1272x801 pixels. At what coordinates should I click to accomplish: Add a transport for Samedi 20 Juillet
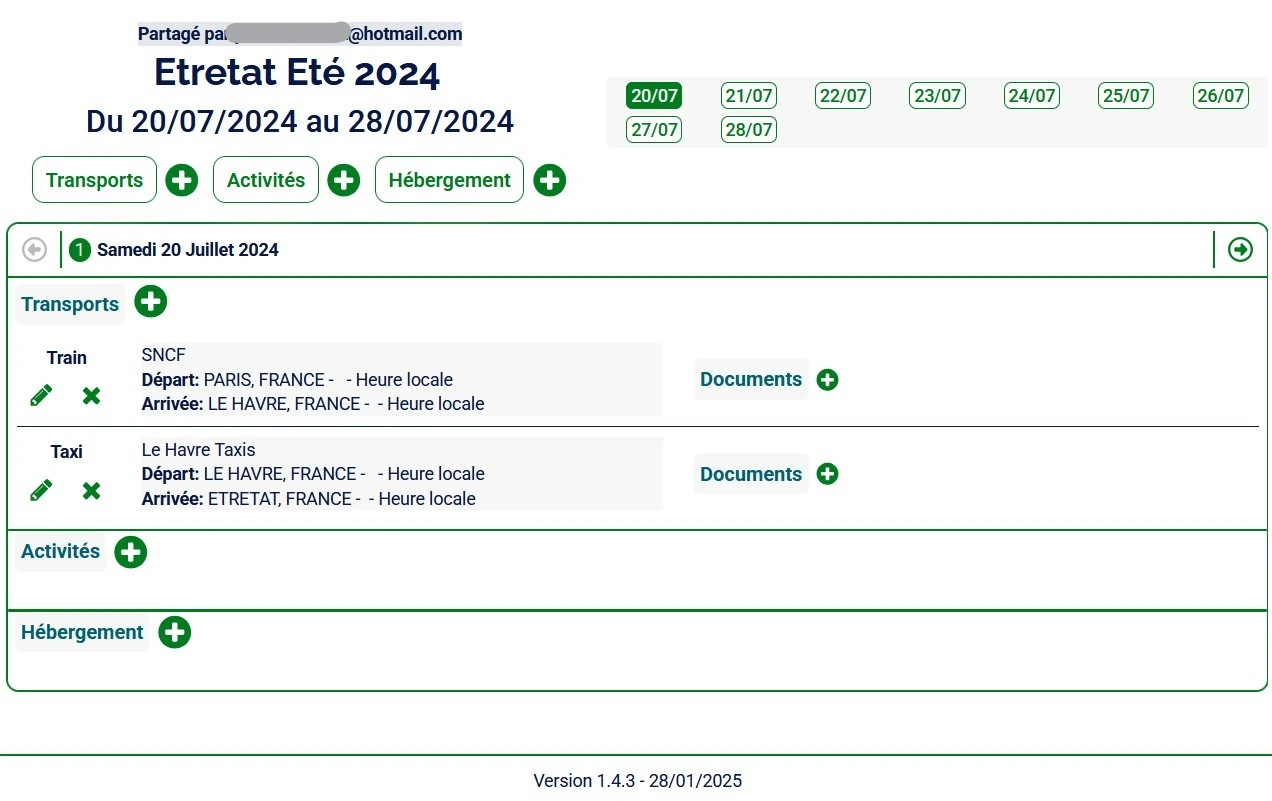151,301
